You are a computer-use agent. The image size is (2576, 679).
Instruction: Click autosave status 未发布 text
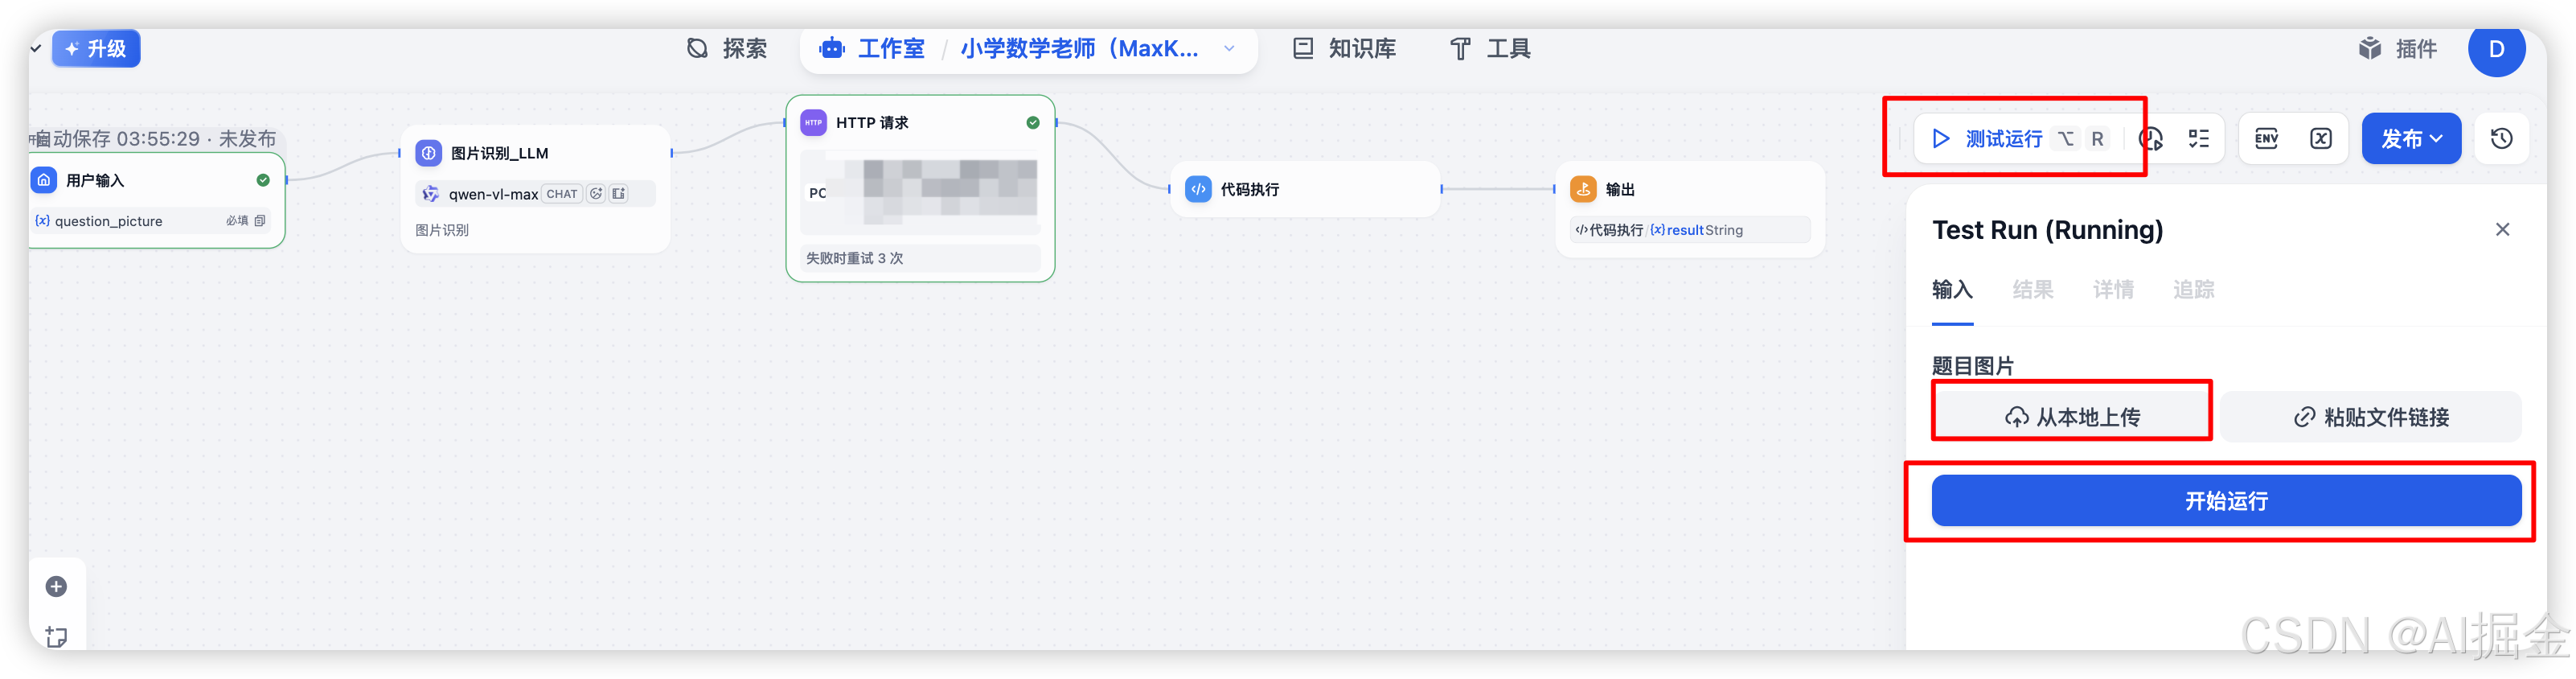pos(247,139)
